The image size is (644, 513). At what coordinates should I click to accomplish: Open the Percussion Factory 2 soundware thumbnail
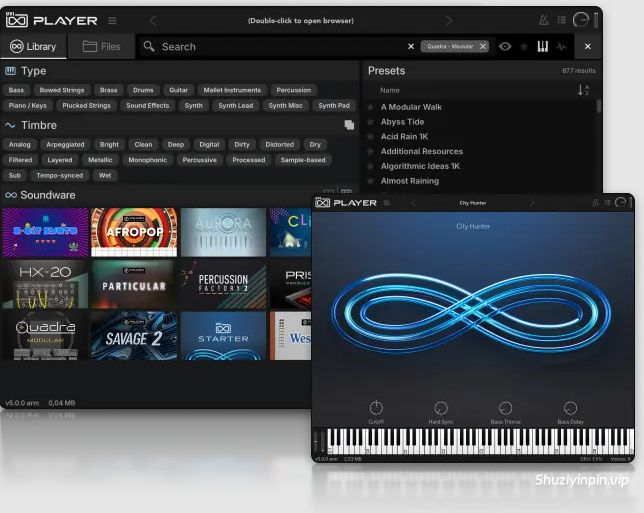point(223,284)
